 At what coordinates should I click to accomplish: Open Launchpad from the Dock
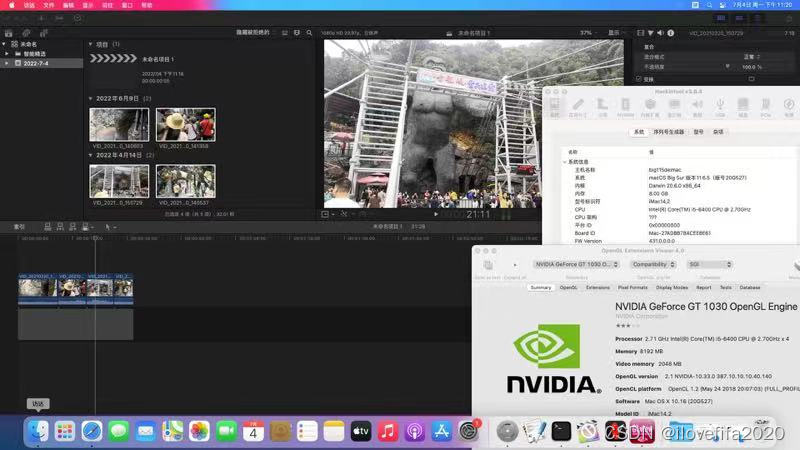tap(65, 432)
